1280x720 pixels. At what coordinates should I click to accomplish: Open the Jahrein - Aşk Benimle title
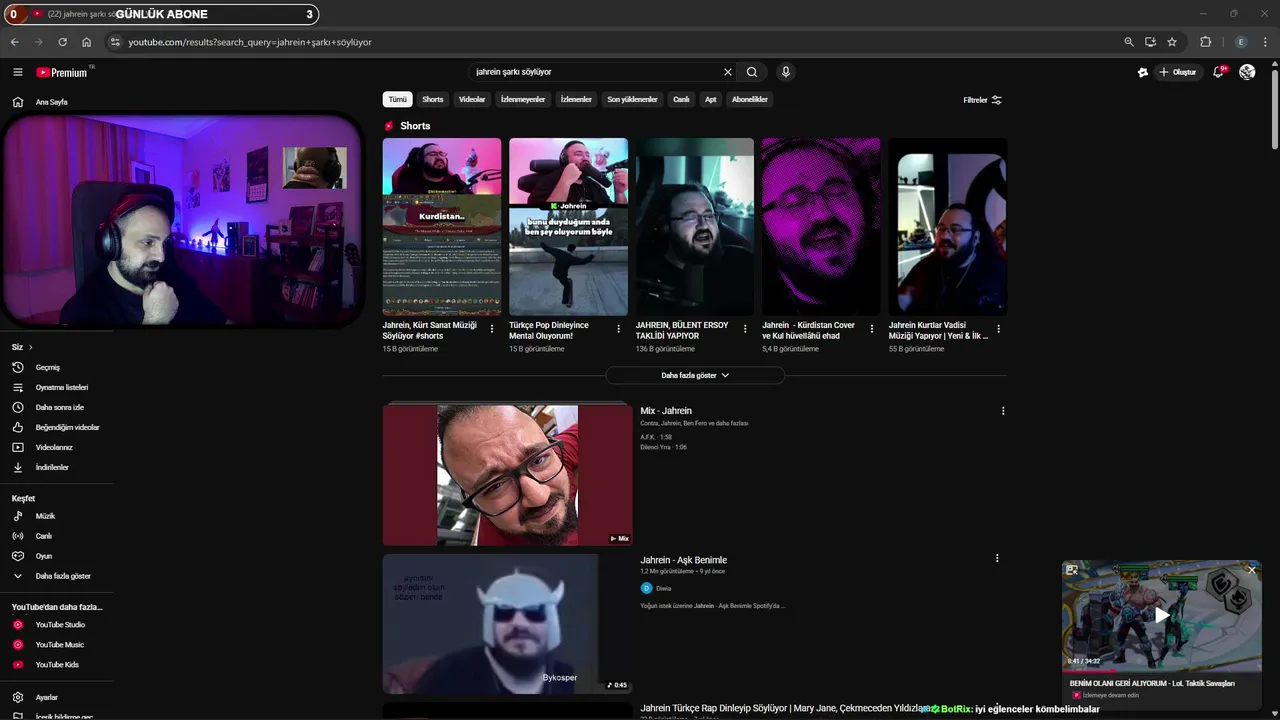click(x=684, y=560)
